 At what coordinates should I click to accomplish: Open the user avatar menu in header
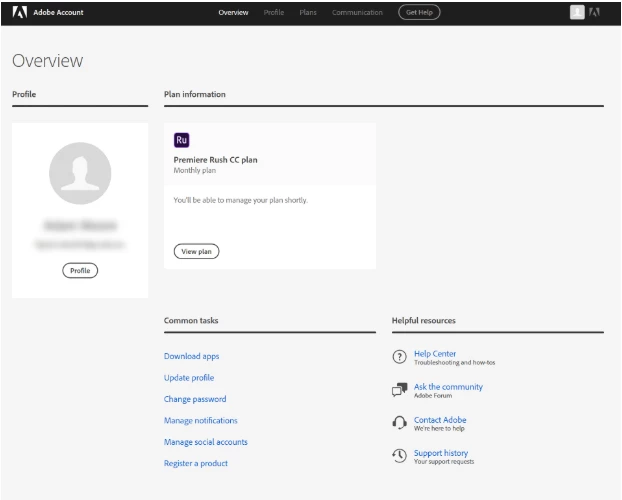point(577,12)
